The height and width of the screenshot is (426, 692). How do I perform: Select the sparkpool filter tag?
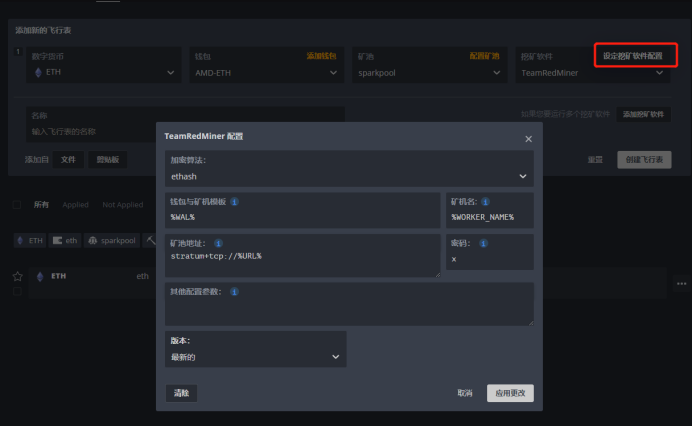click(112, 241)
